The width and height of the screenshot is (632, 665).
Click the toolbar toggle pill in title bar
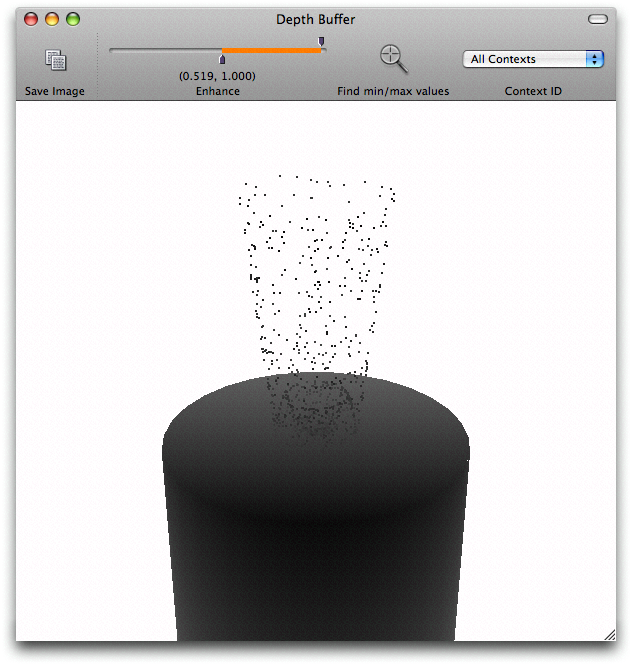597,19
